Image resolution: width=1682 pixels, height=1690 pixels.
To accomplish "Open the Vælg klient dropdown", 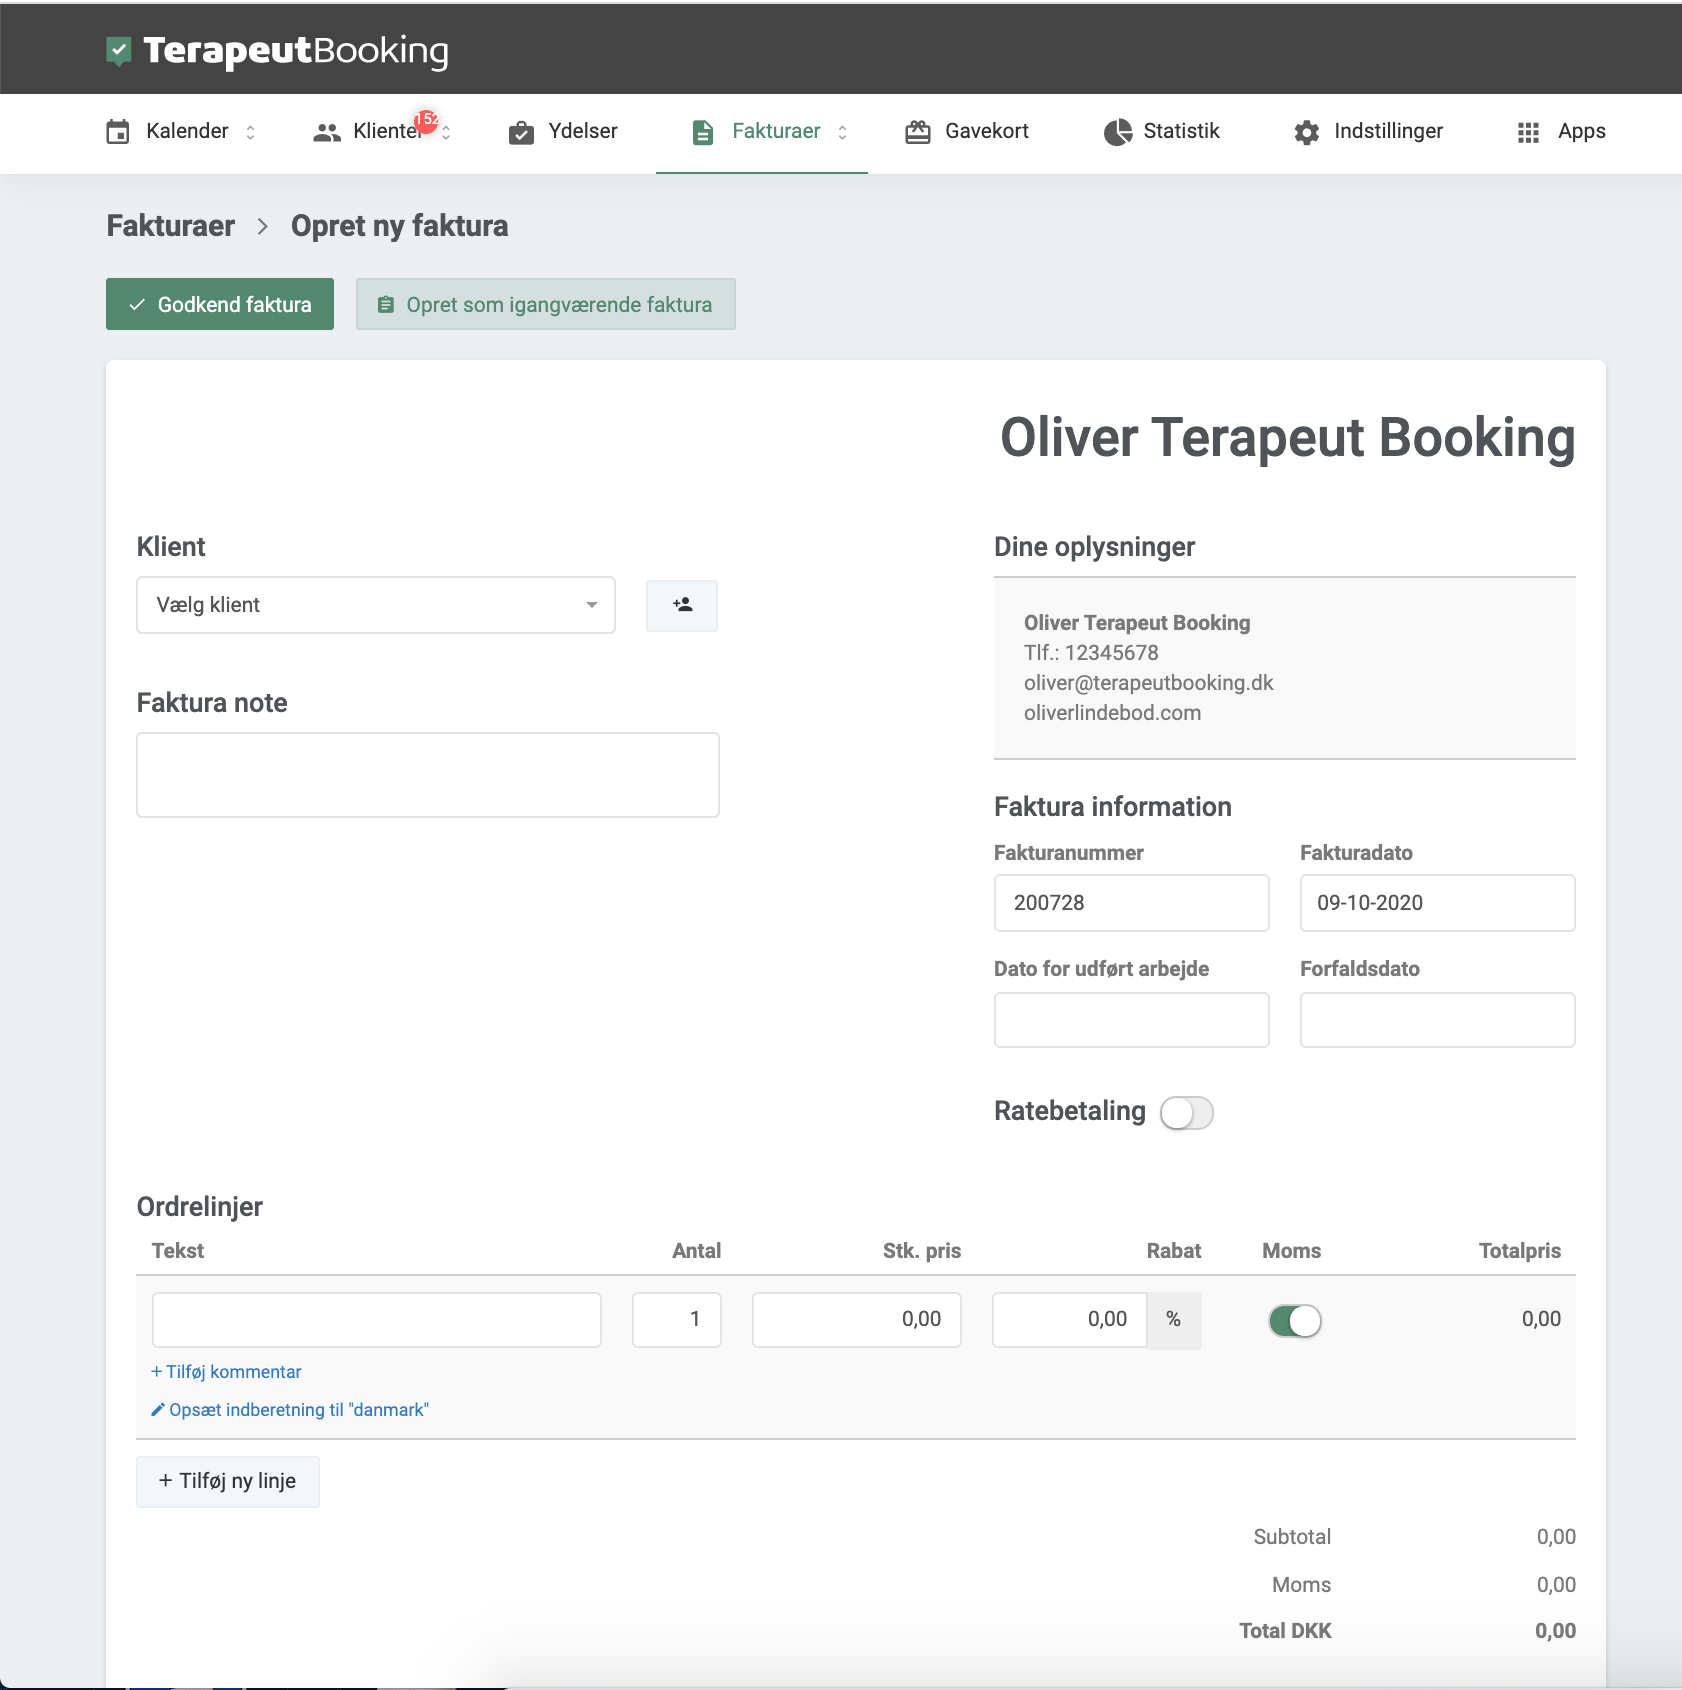I will pos(375,604).
